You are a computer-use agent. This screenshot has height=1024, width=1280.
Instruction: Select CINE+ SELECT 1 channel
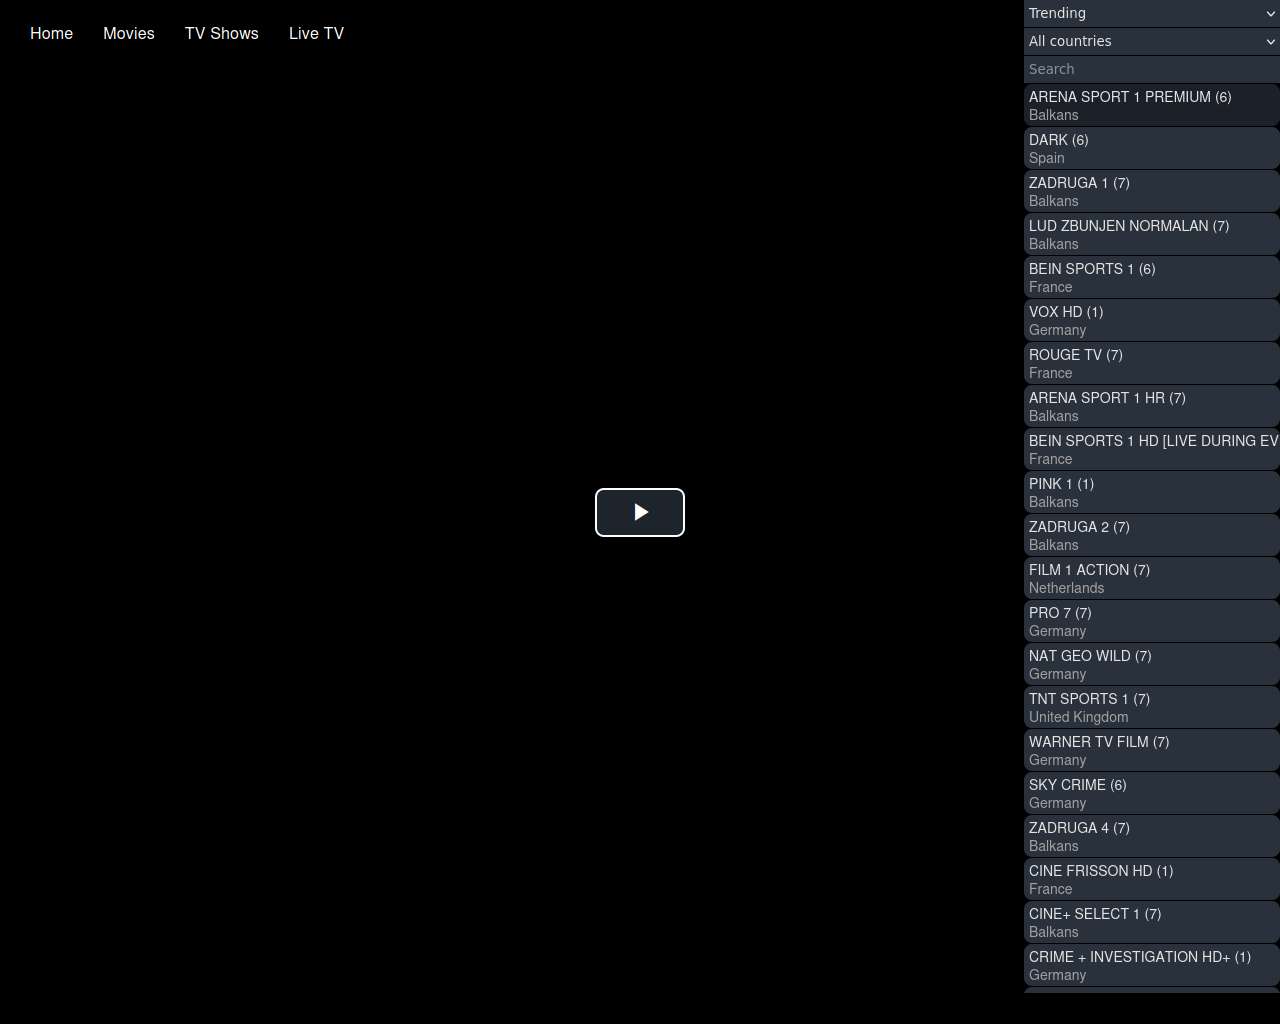point(1152,922)
